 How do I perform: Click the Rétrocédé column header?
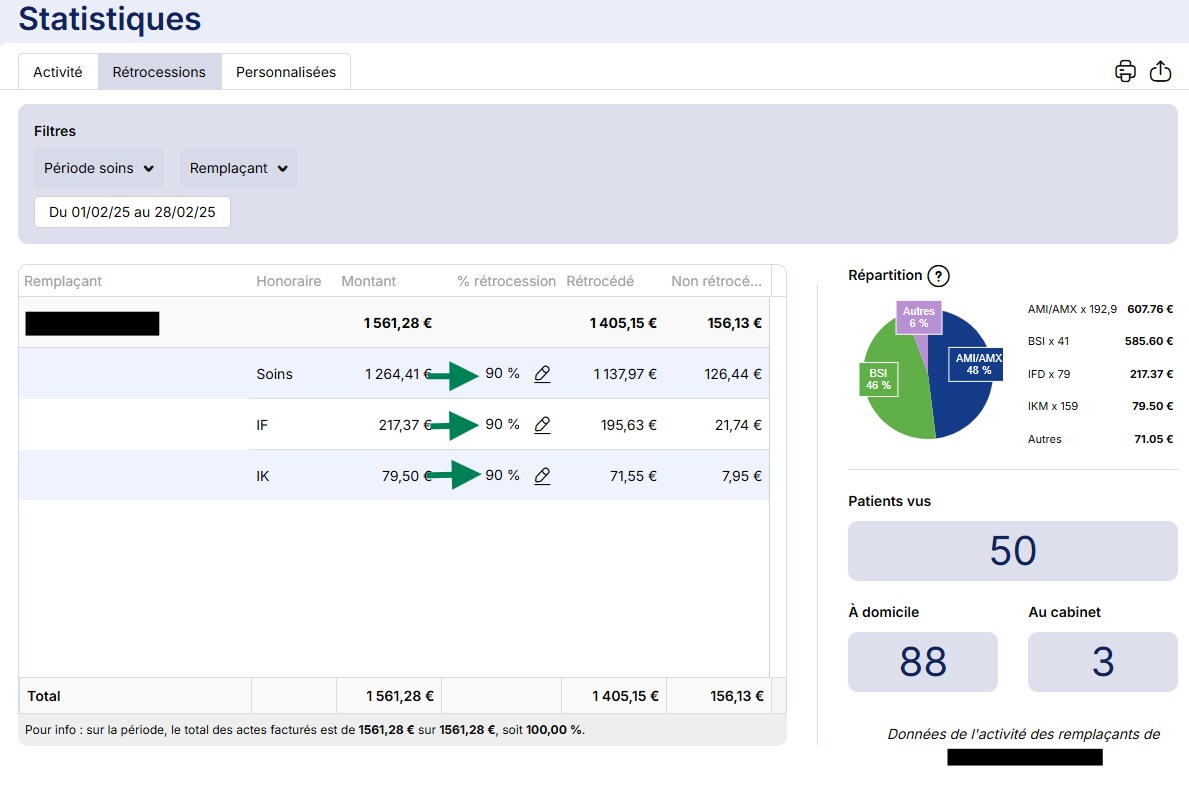point(599,281)
